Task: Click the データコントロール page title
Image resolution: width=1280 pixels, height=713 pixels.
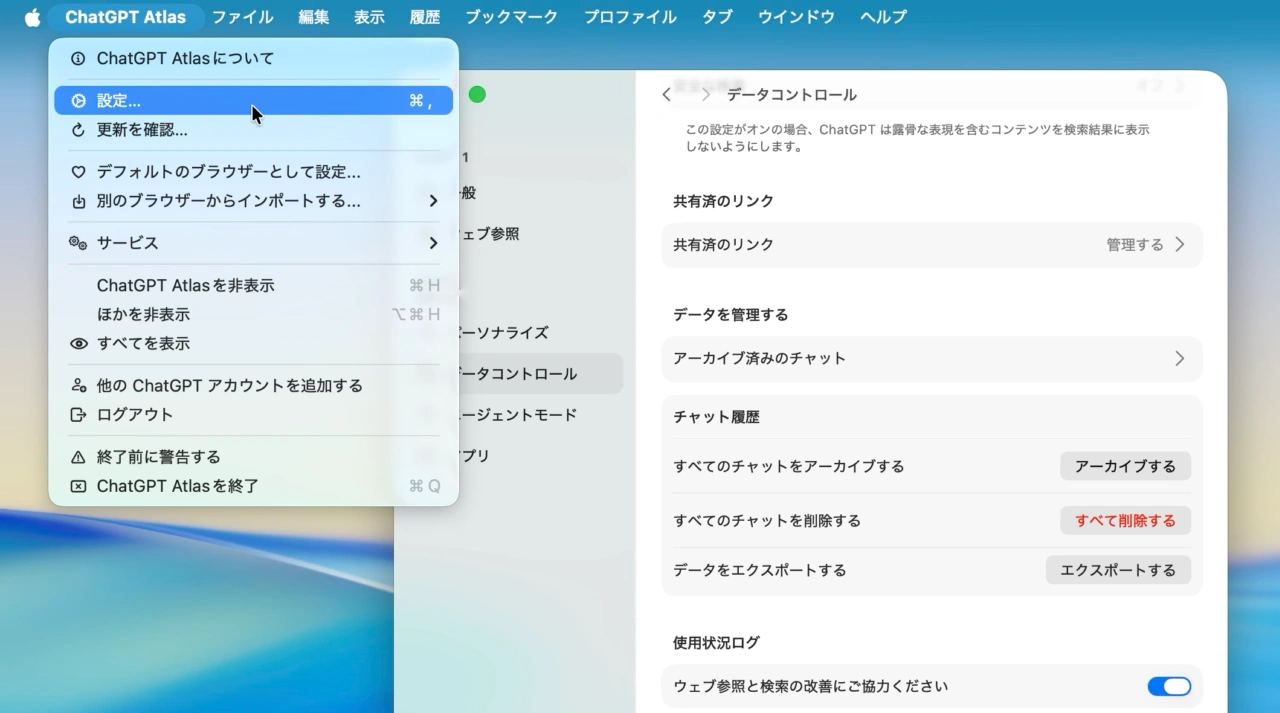Action: tap(792, 95)
